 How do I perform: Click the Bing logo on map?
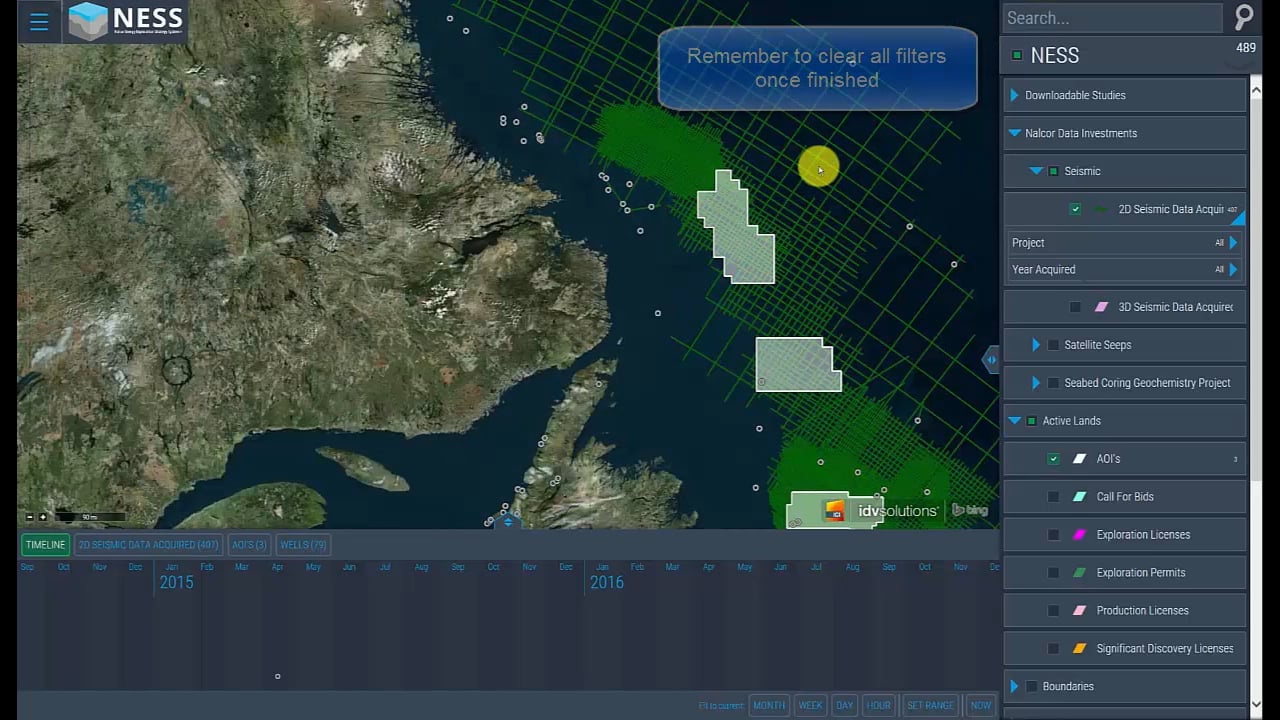970,510
